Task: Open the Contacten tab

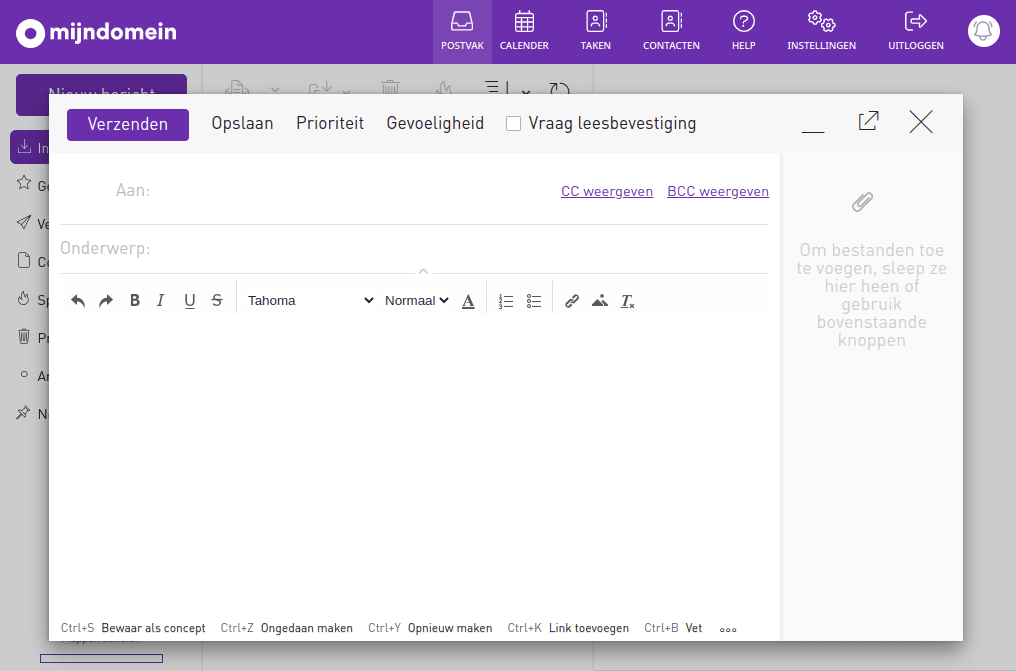Action: (x=671, y=32)
